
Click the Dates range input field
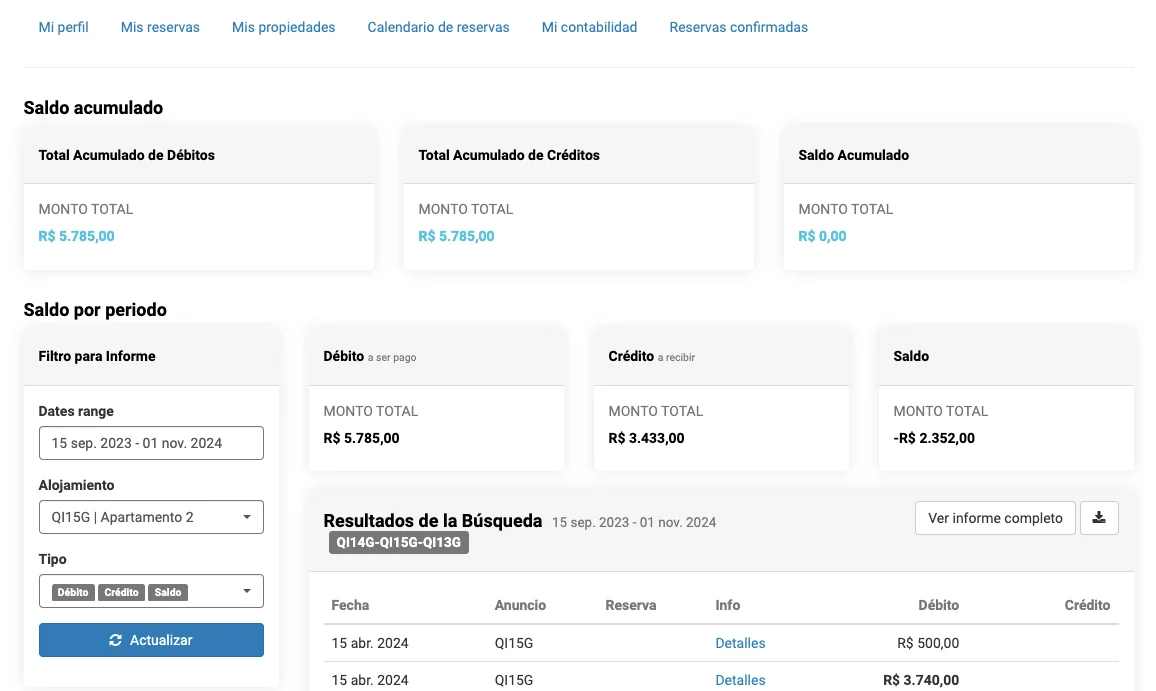pyautogui.click(x=151, y=443)
